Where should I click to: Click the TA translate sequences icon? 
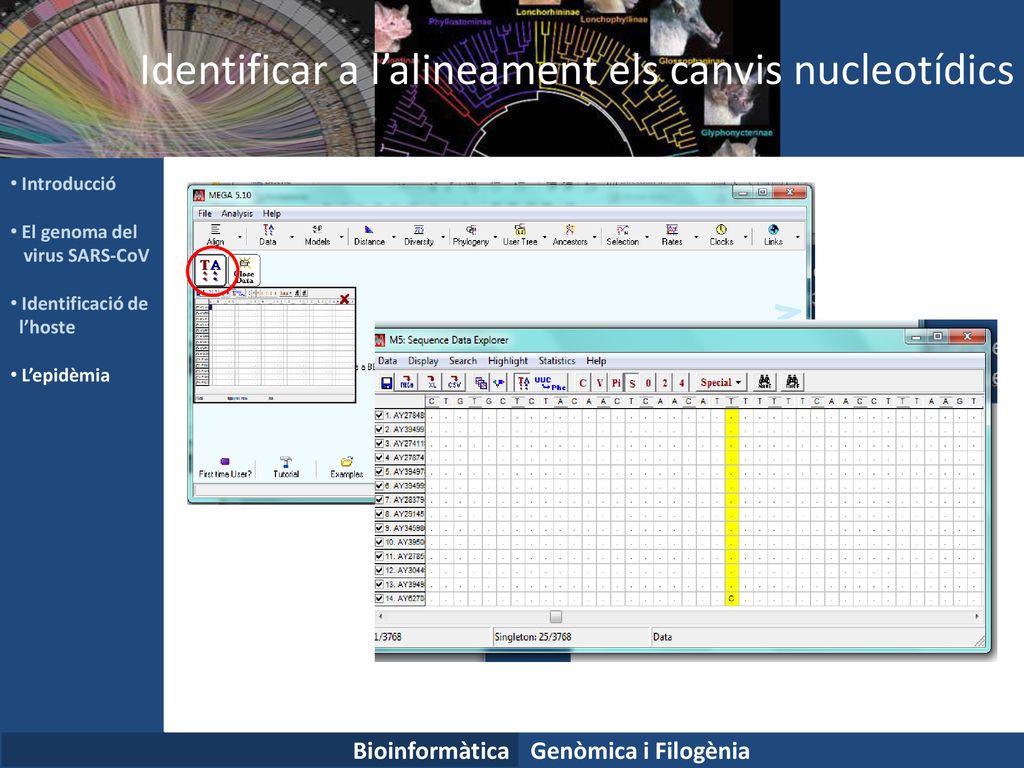tap(523, 383)
